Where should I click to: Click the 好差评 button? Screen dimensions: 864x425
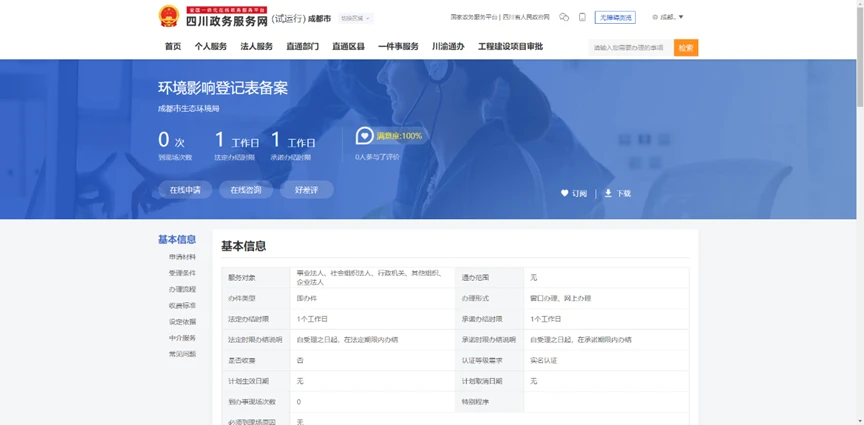[x=306, y=190]
